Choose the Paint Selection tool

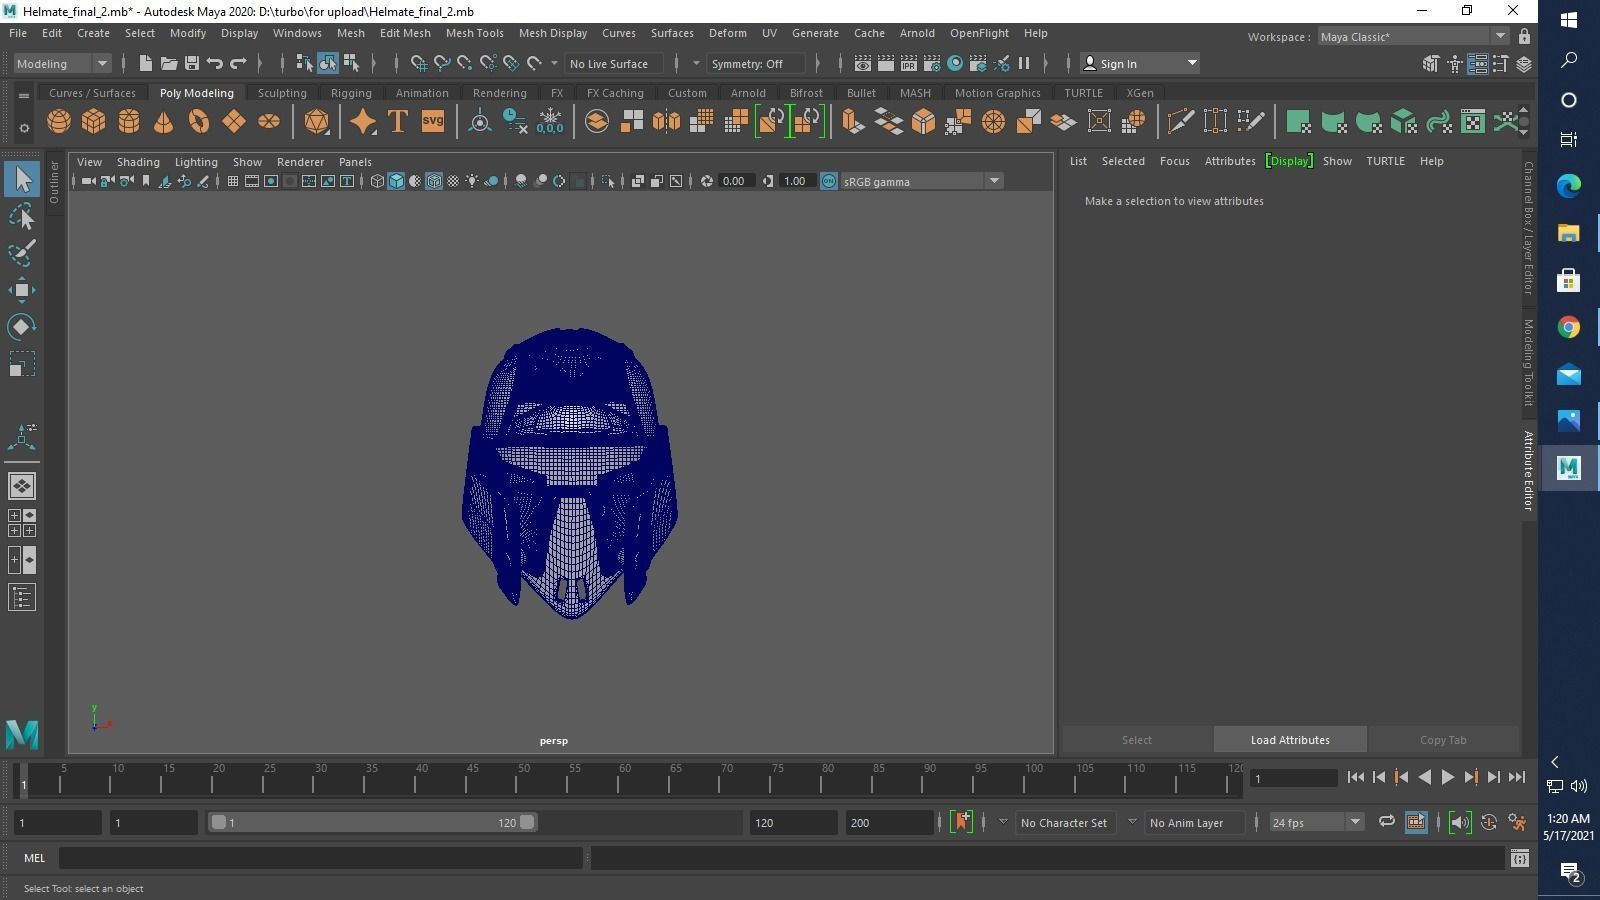(22, 253)
